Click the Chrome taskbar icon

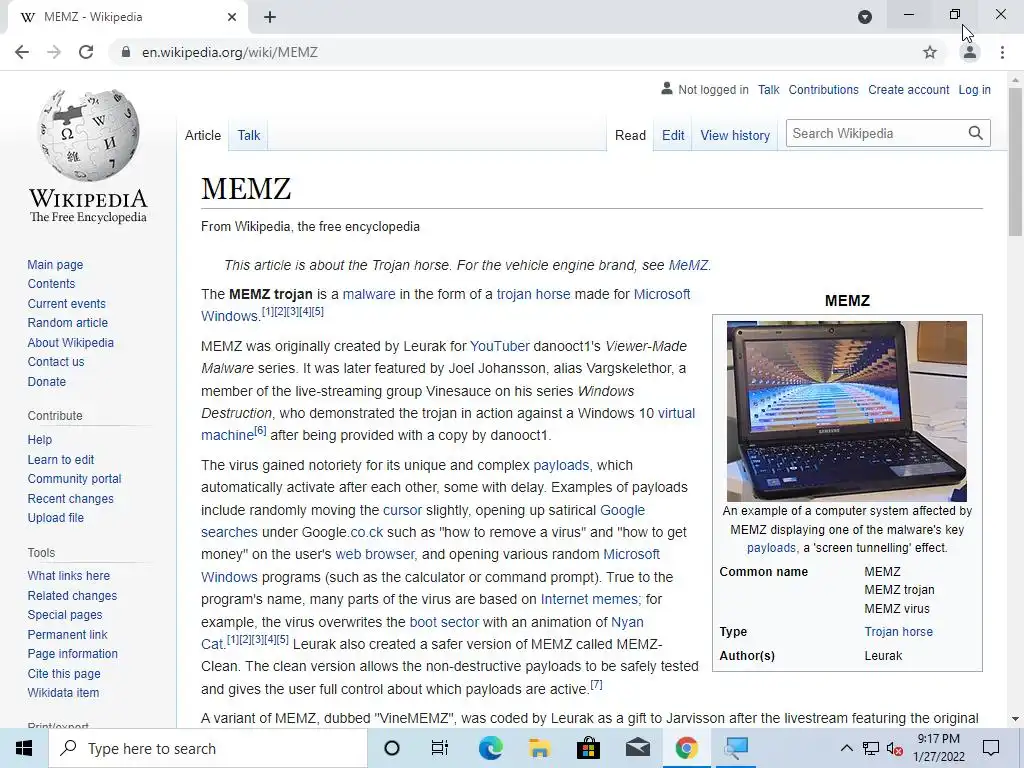(x=686, y=748)
